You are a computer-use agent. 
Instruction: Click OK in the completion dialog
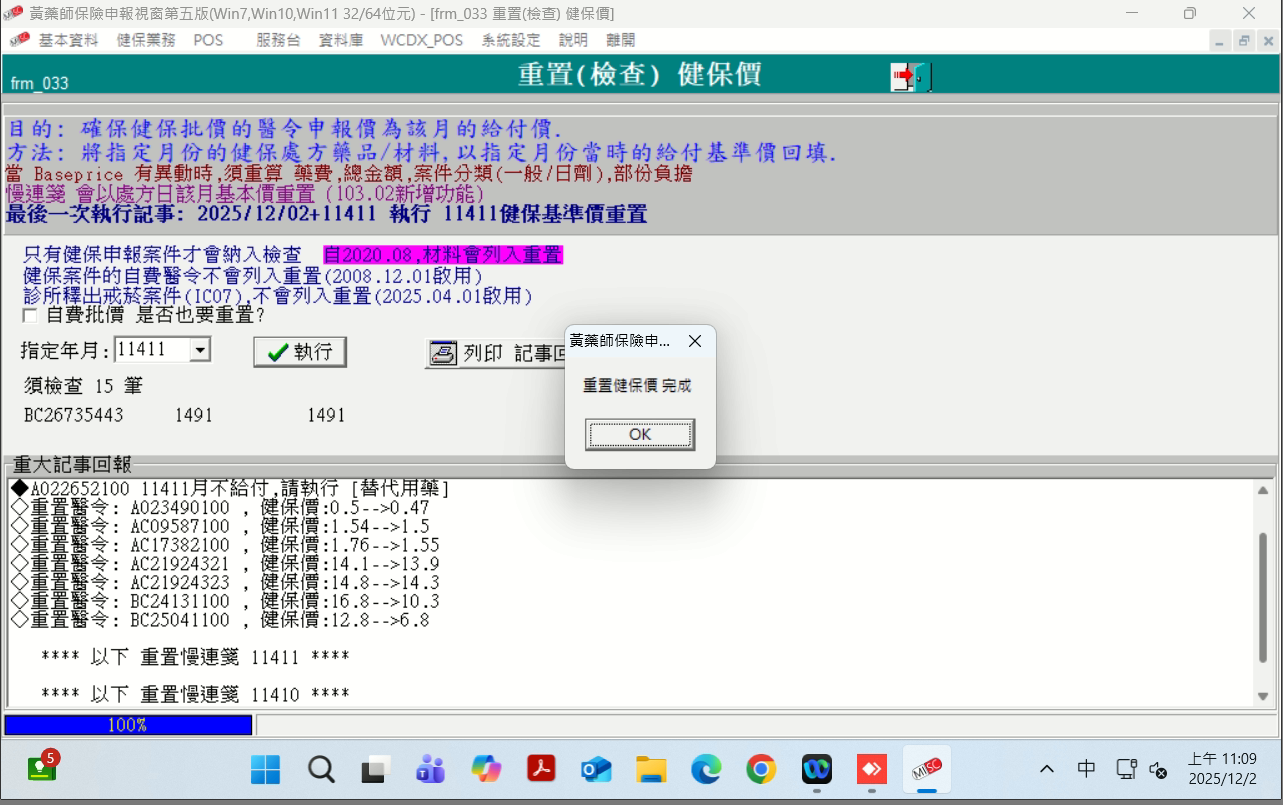pyautogui.click(x=640, y=435)
